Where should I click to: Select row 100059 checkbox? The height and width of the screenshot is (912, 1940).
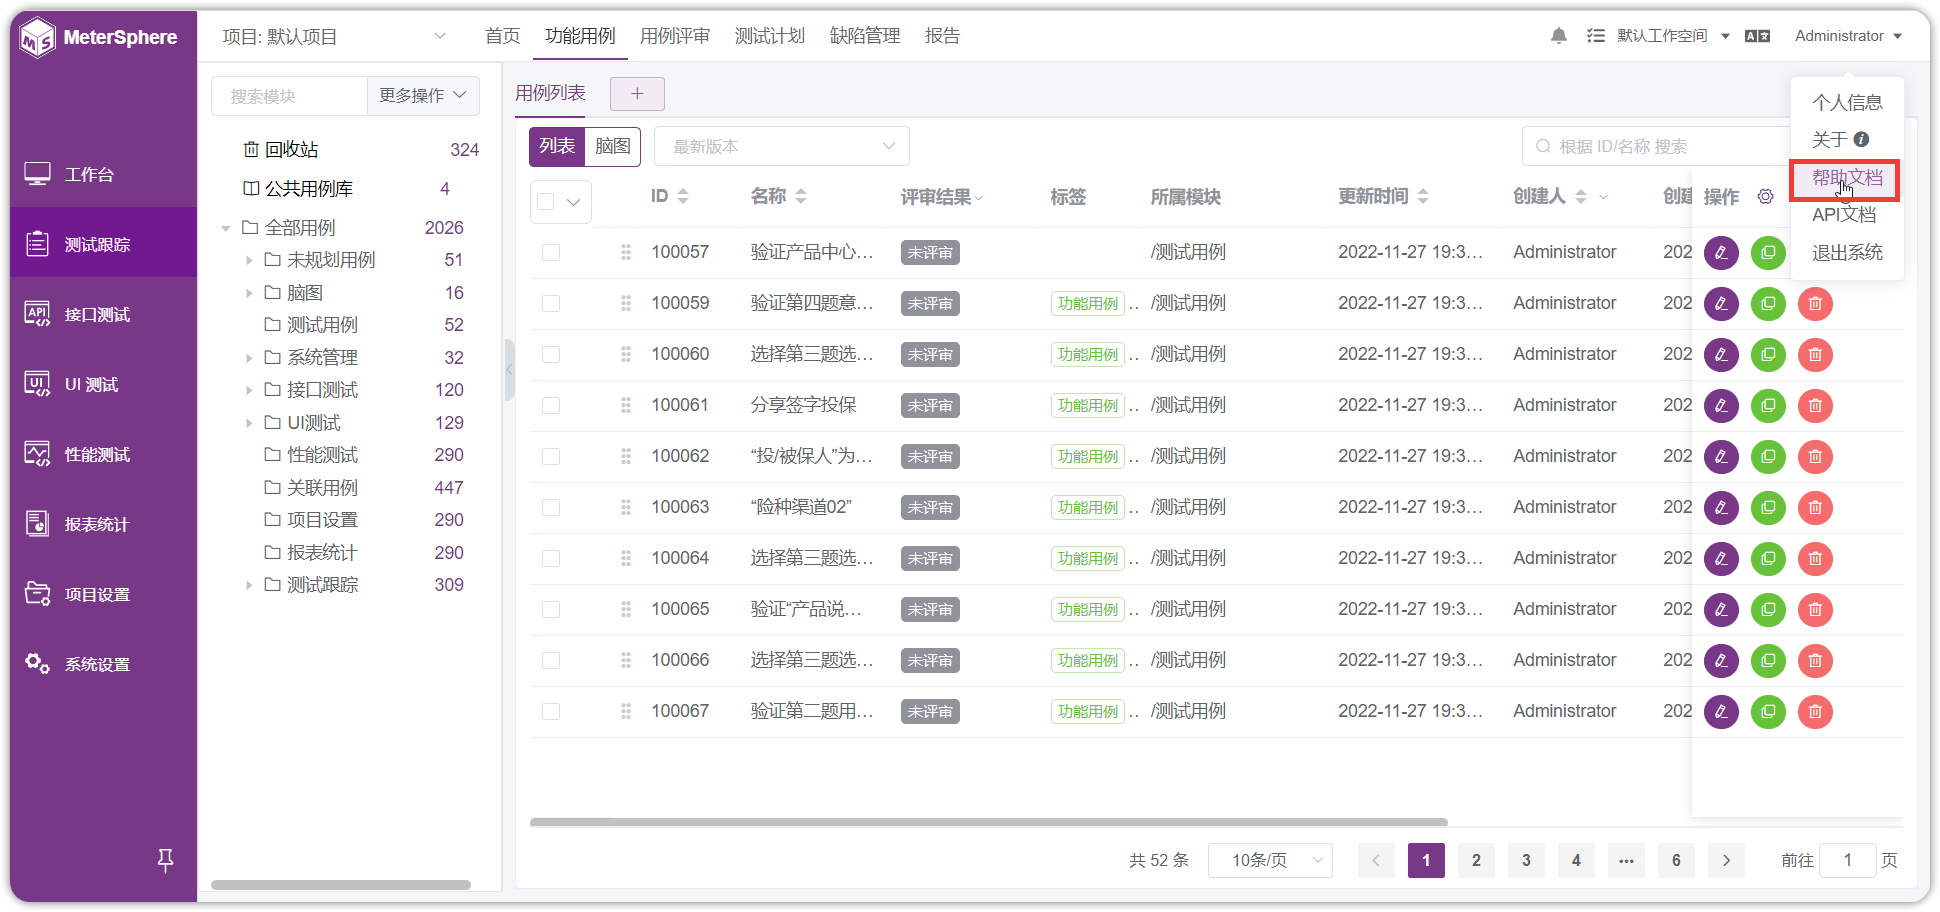pyautogui.click(x=551, y=303)
